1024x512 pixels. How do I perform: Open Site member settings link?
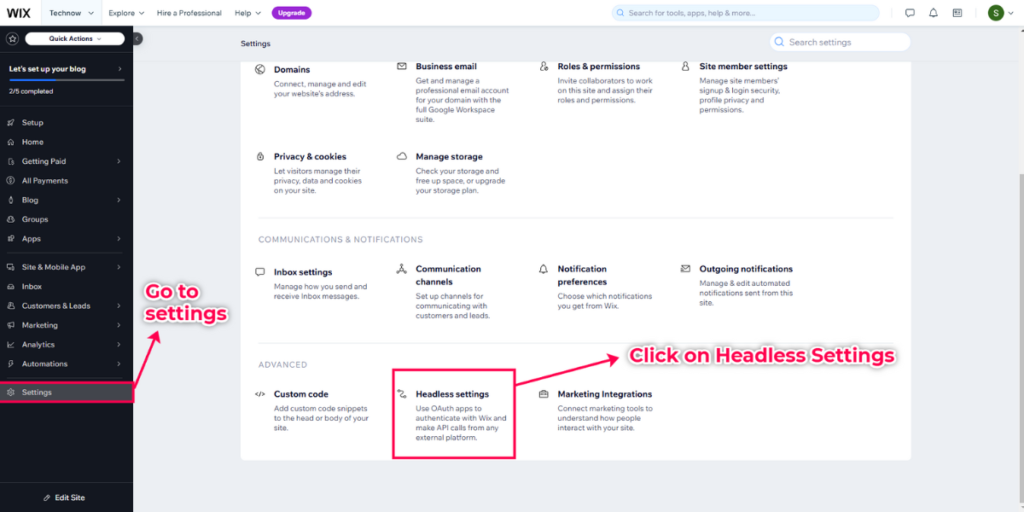[743, 67]
